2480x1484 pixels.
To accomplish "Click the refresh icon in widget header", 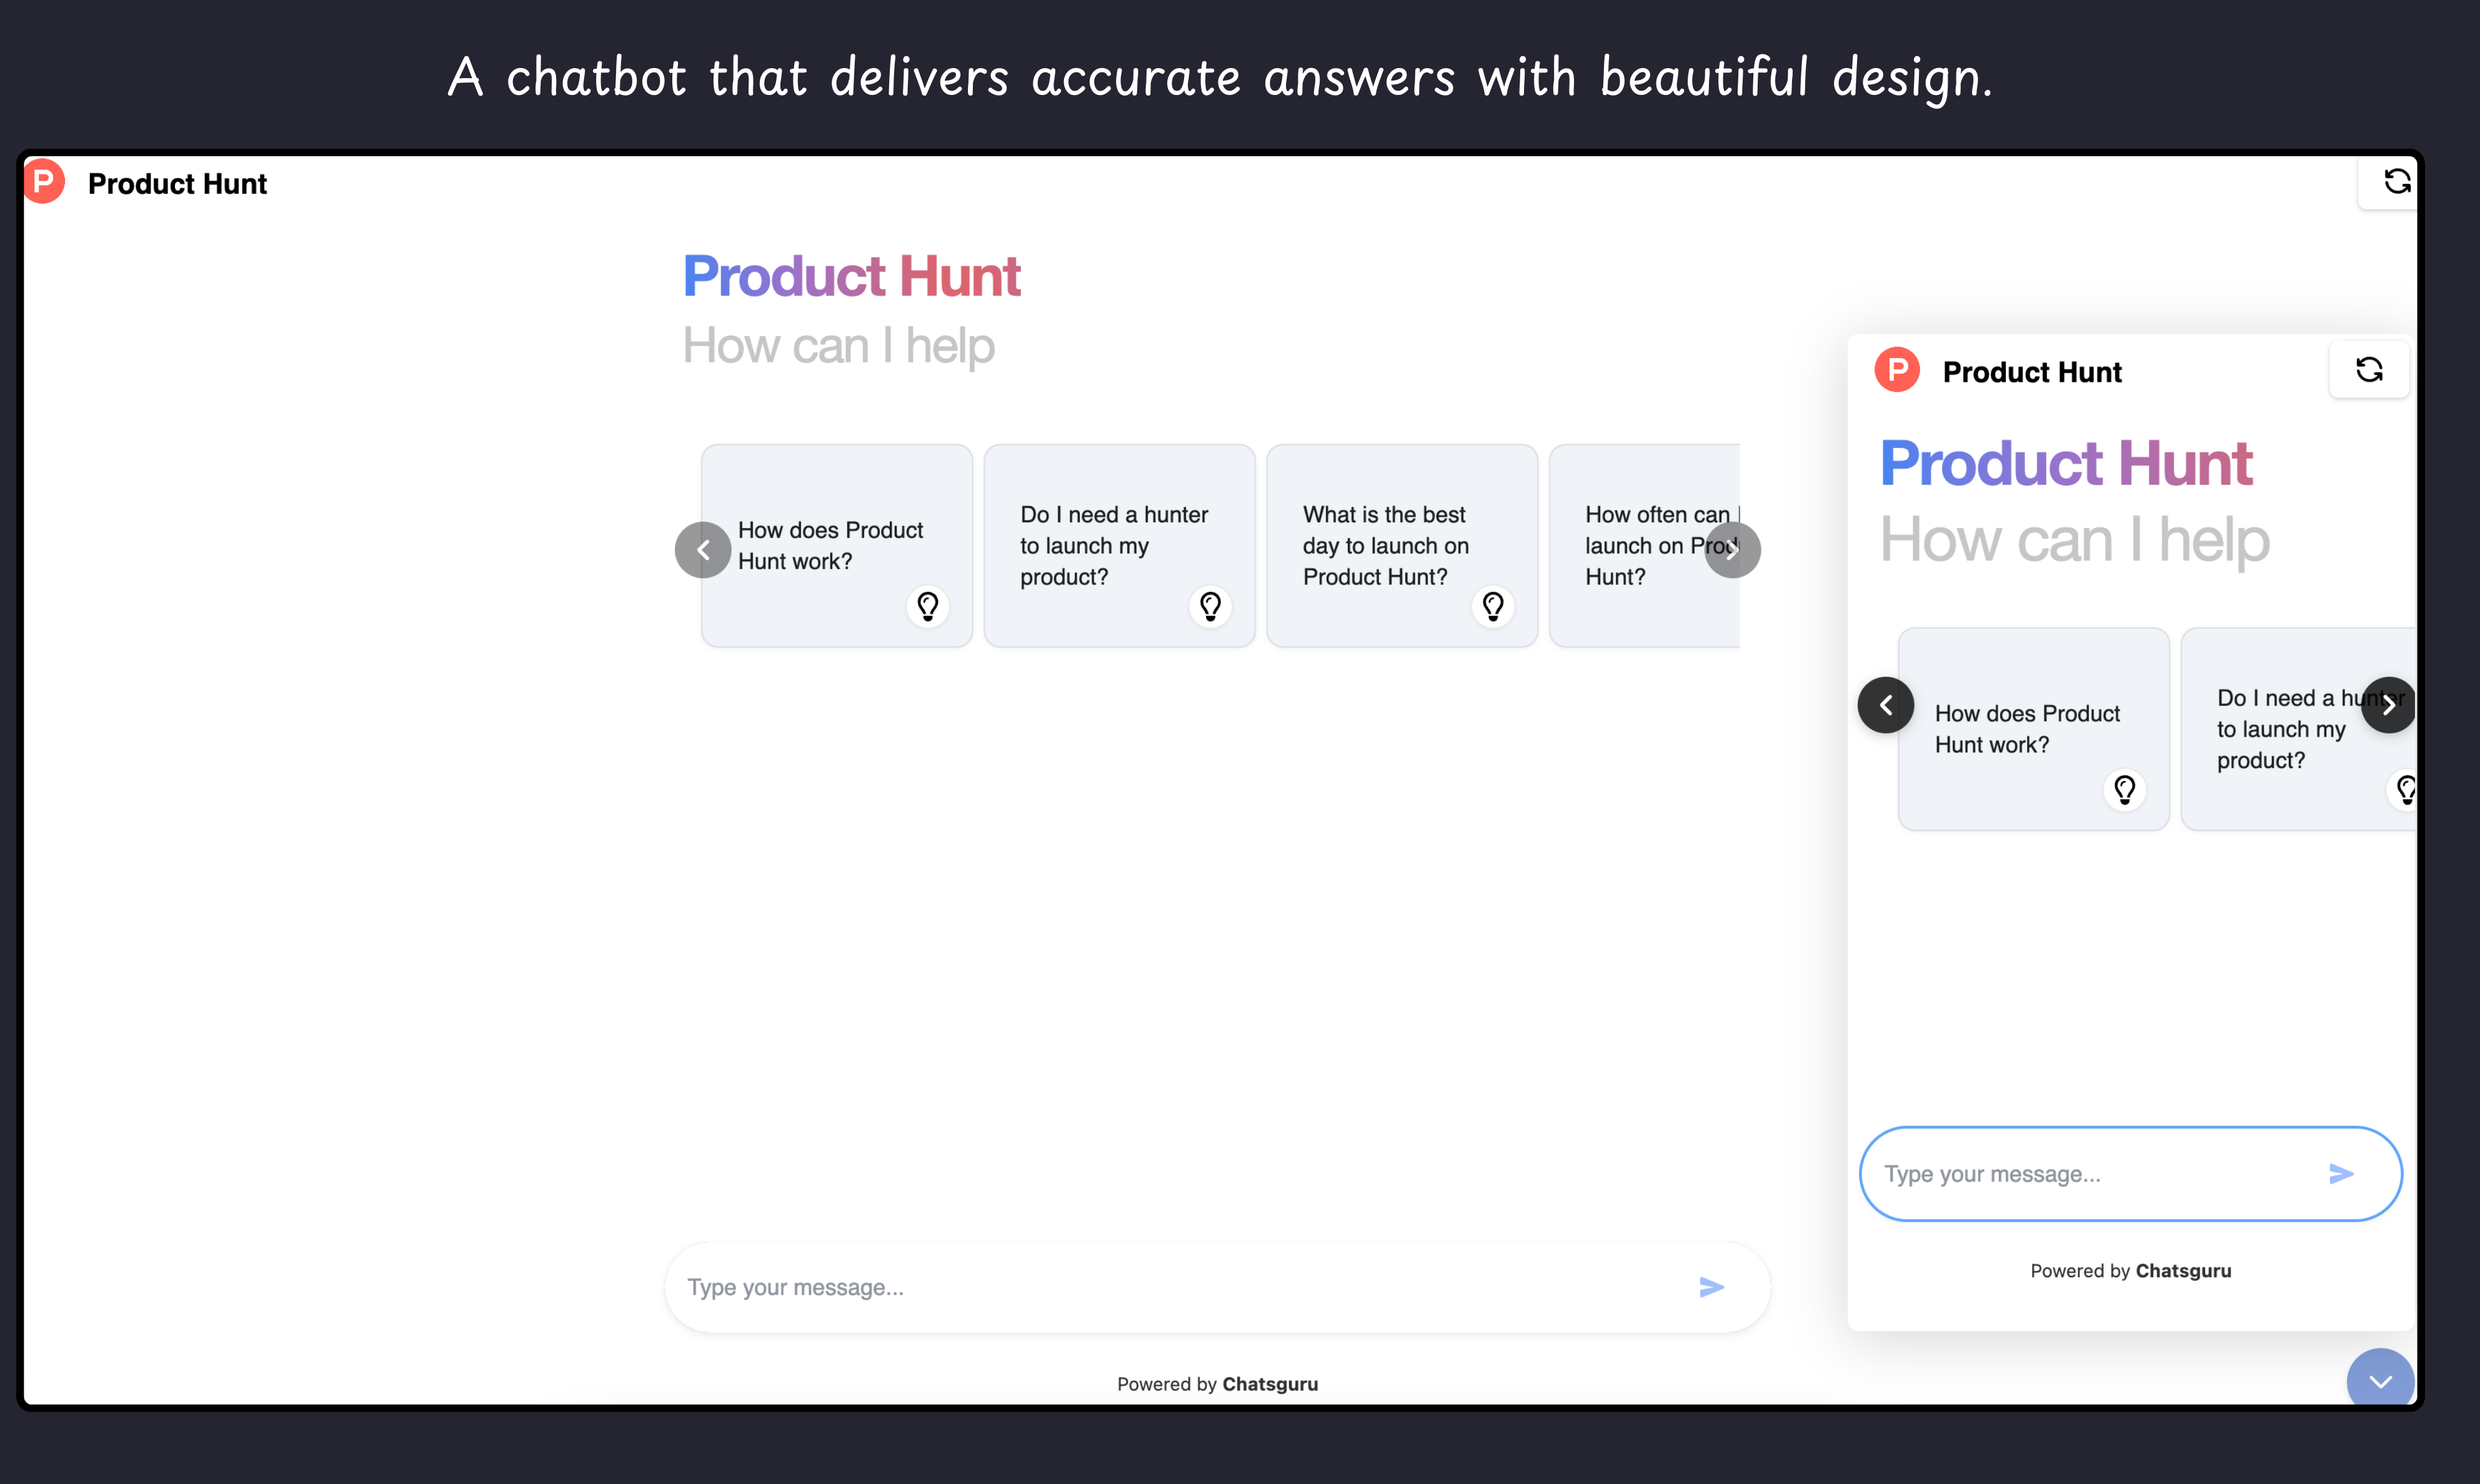I will [2368, 369].
